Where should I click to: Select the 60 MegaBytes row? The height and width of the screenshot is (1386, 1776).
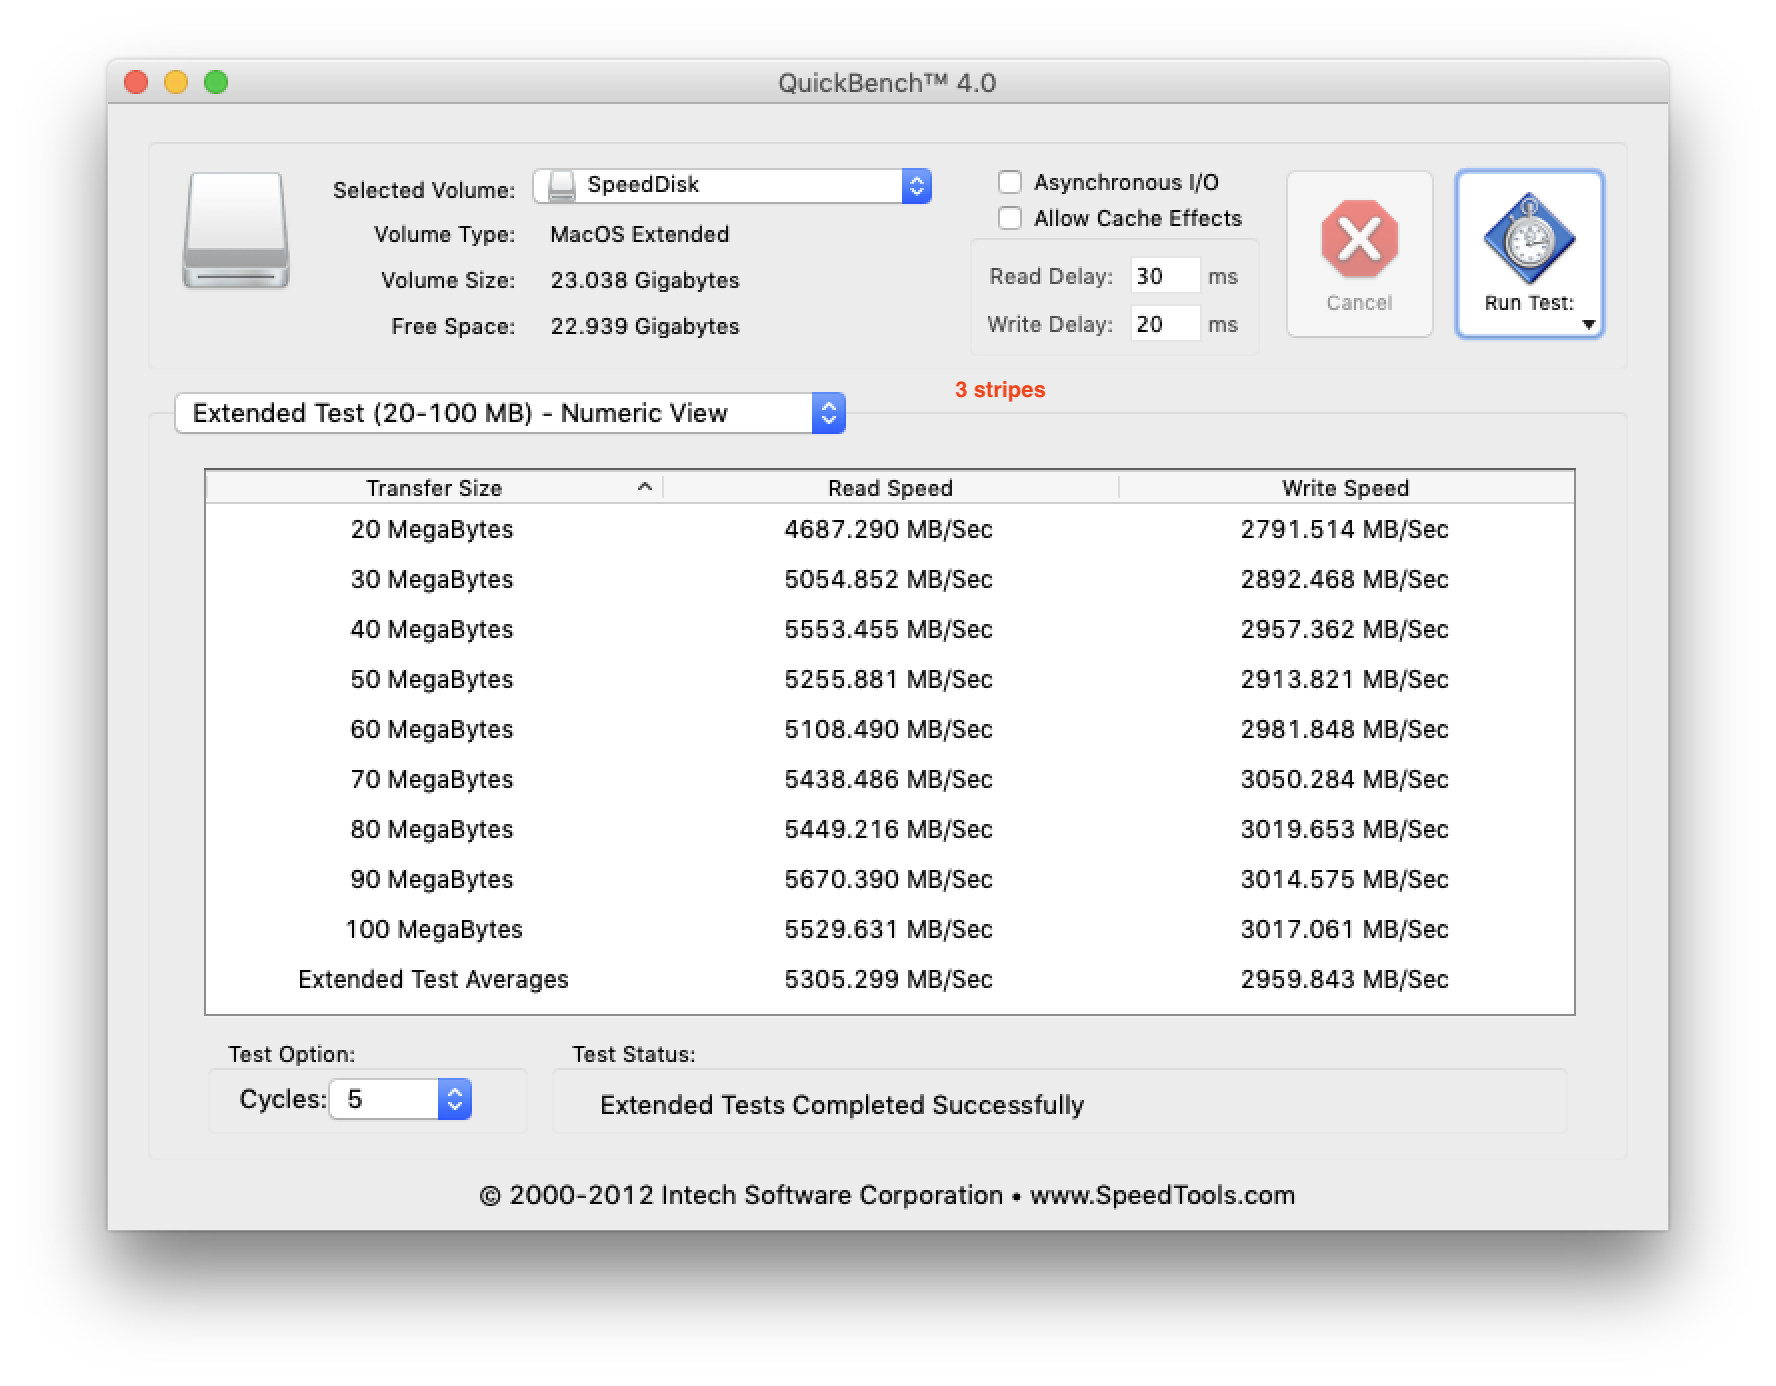890,729
